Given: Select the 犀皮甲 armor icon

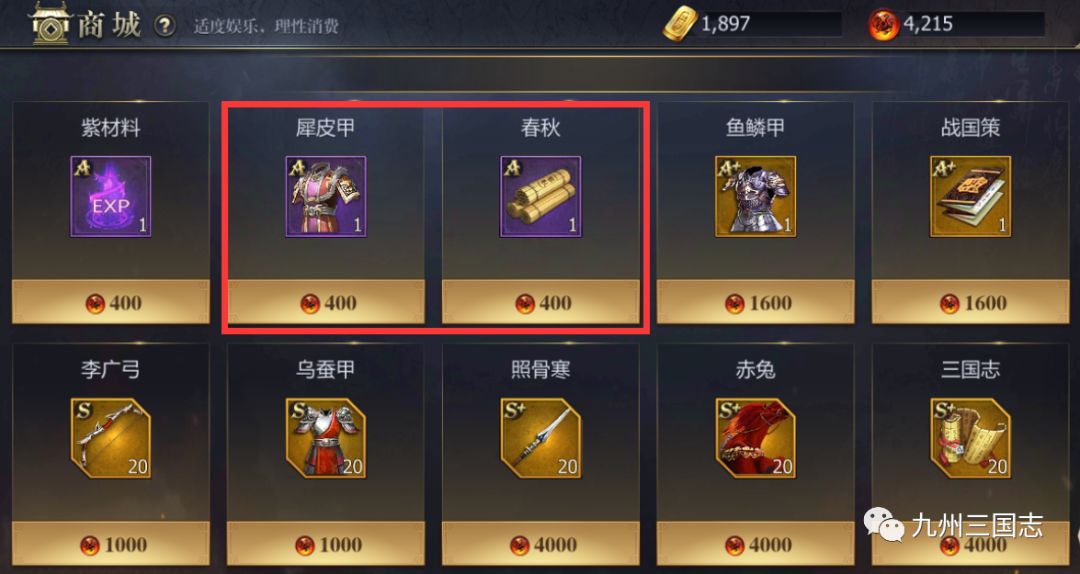Looking at the screenshot, I should [x=326, y=196].
